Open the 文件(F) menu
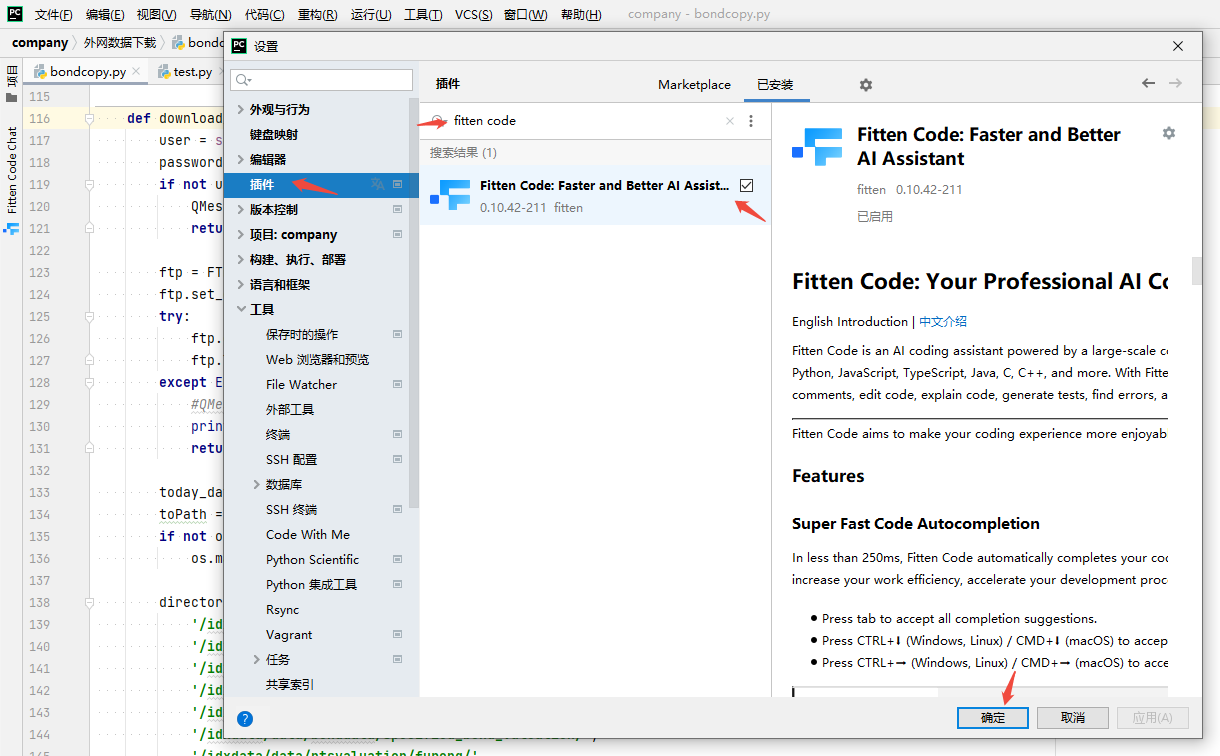This screenshot has height=756, width=1220. point(53,15)
